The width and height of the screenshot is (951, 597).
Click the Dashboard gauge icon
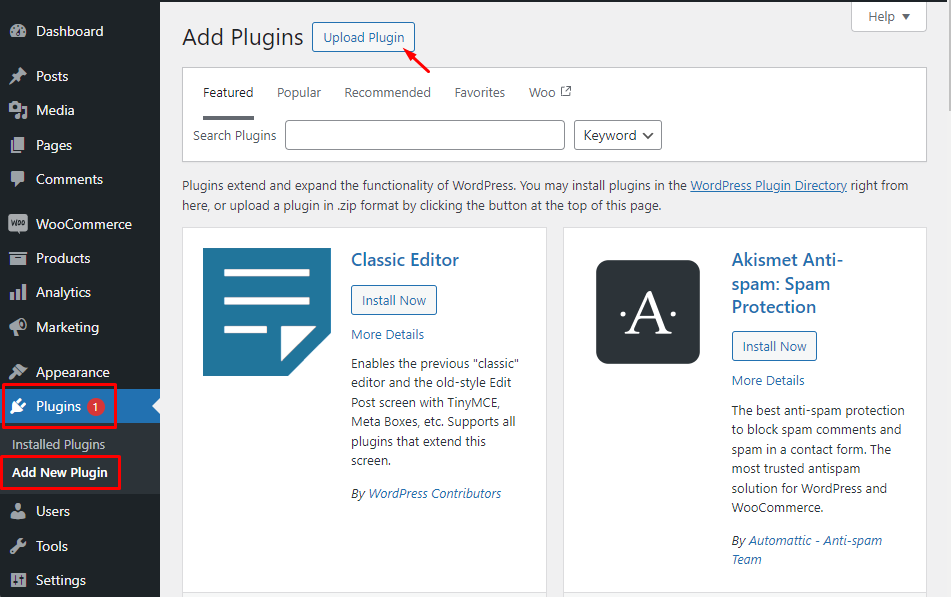click(x=18, y=31)
